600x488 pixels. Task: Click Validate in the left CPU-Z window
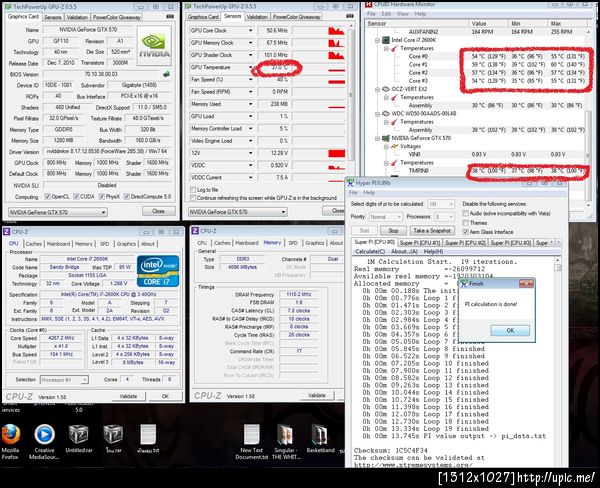[128, 396]
